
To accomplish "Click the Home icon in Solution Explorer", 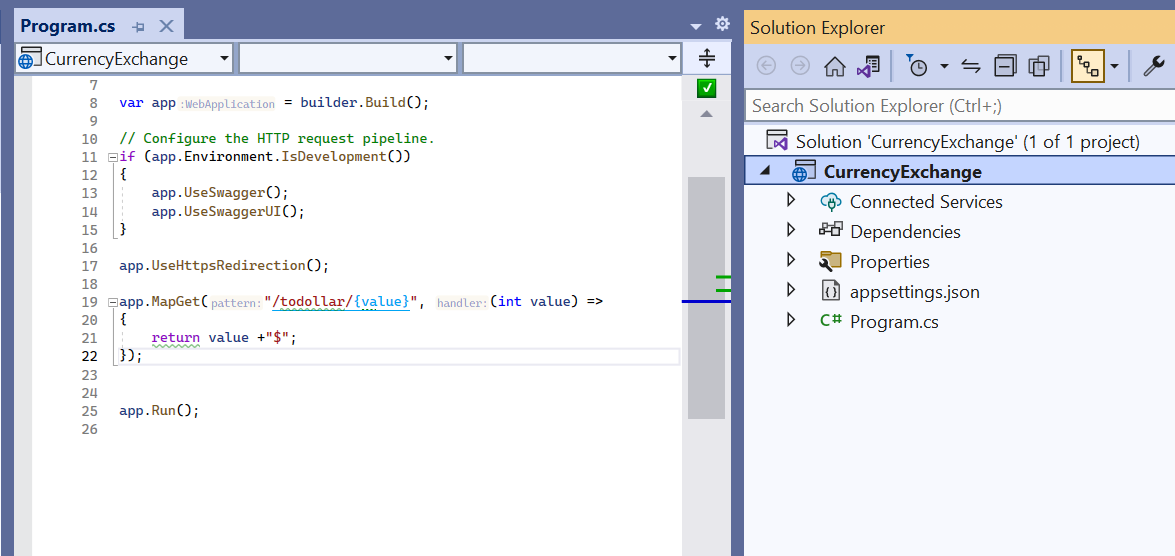I will (834, 66).
